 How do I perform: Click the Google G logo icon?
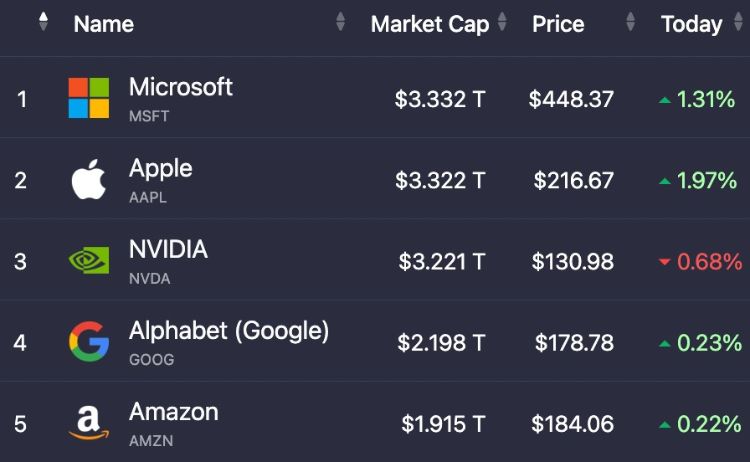click(x=89, y=342)
